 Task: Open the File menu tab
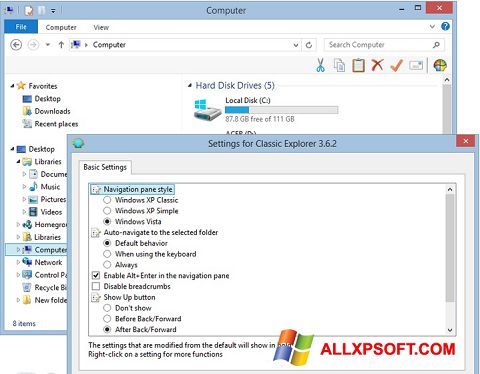21,27
